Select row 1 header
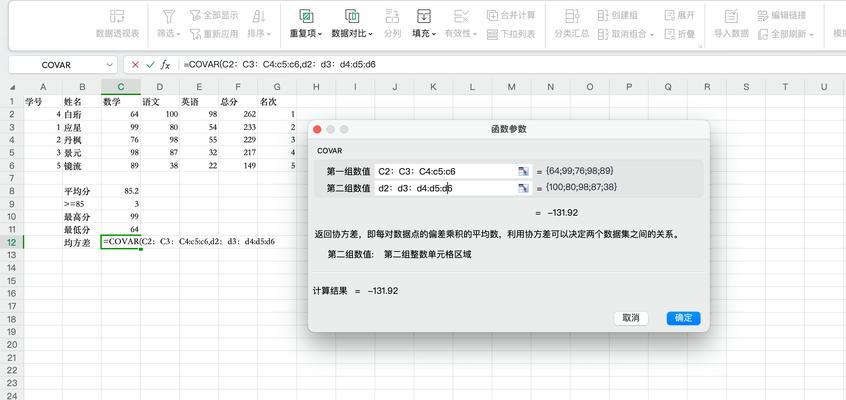Screen dimensions: 846x400 12,101
